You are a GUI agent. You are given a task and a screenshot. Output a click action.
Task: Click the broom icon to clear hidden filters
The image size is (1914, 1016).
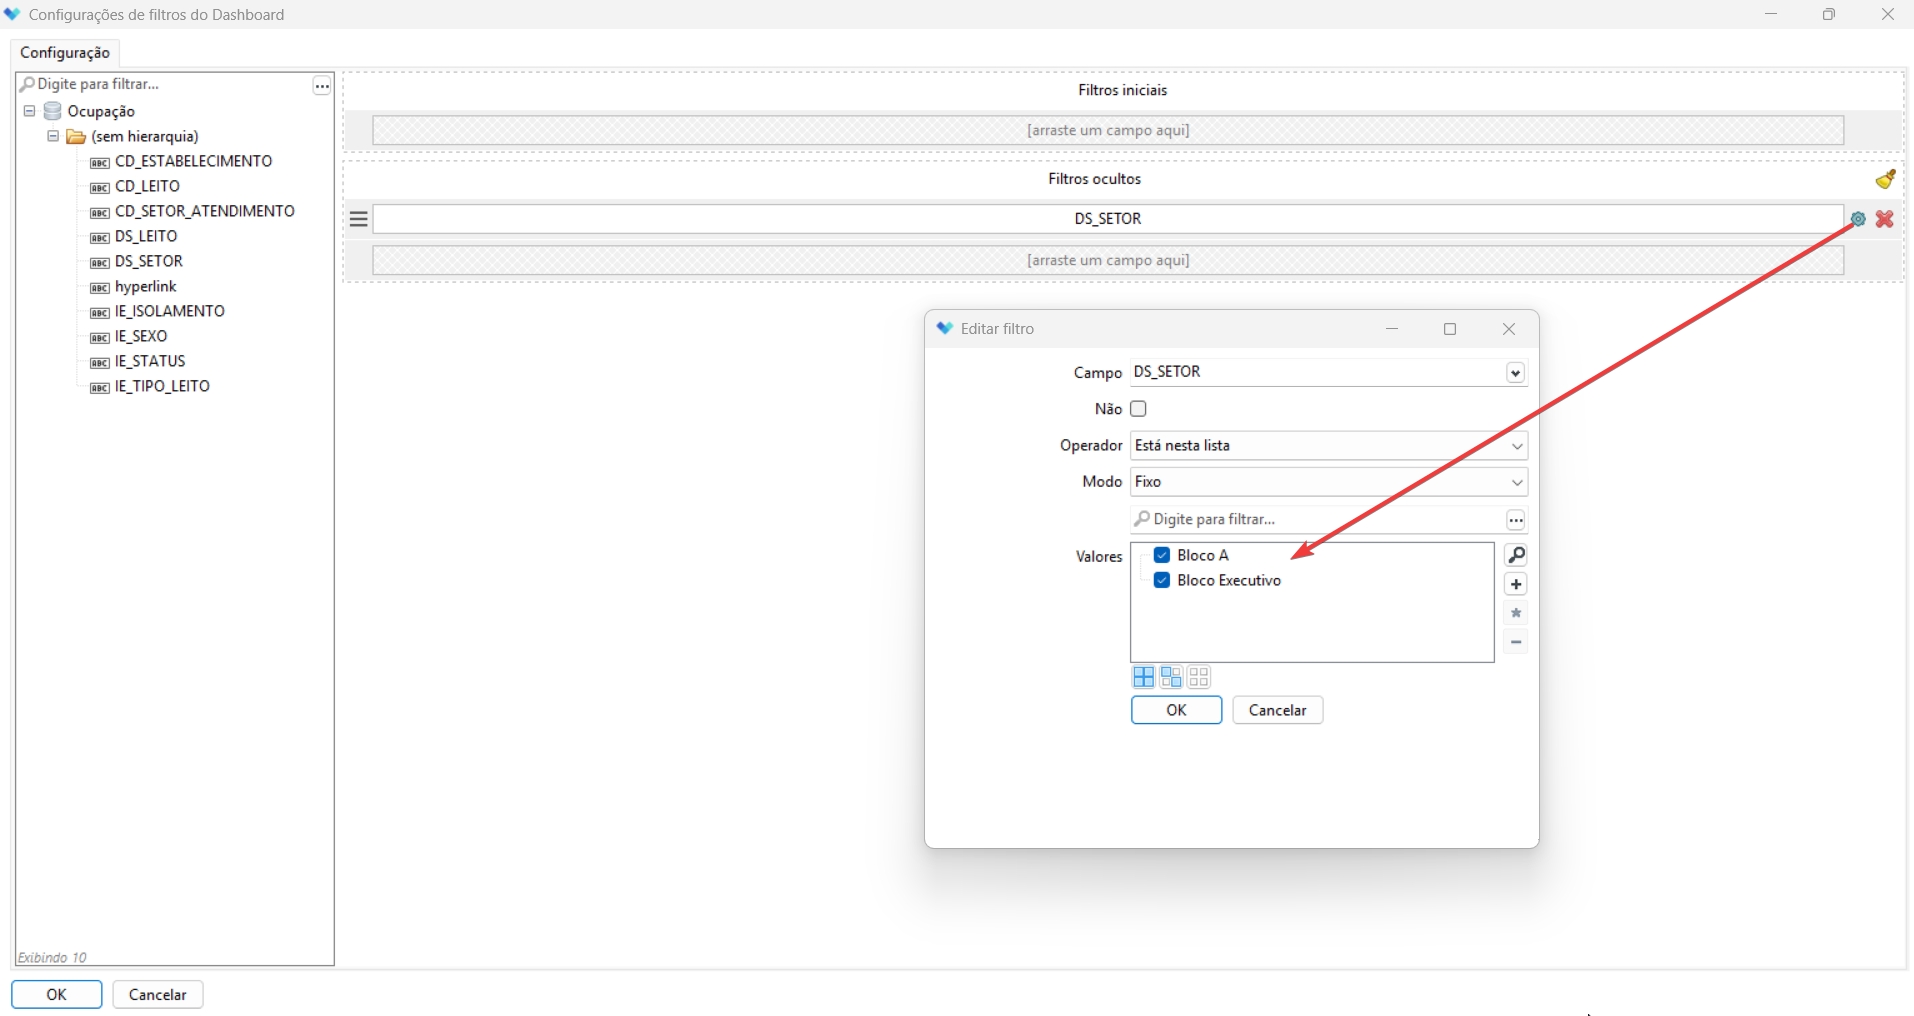[1886, 179]
